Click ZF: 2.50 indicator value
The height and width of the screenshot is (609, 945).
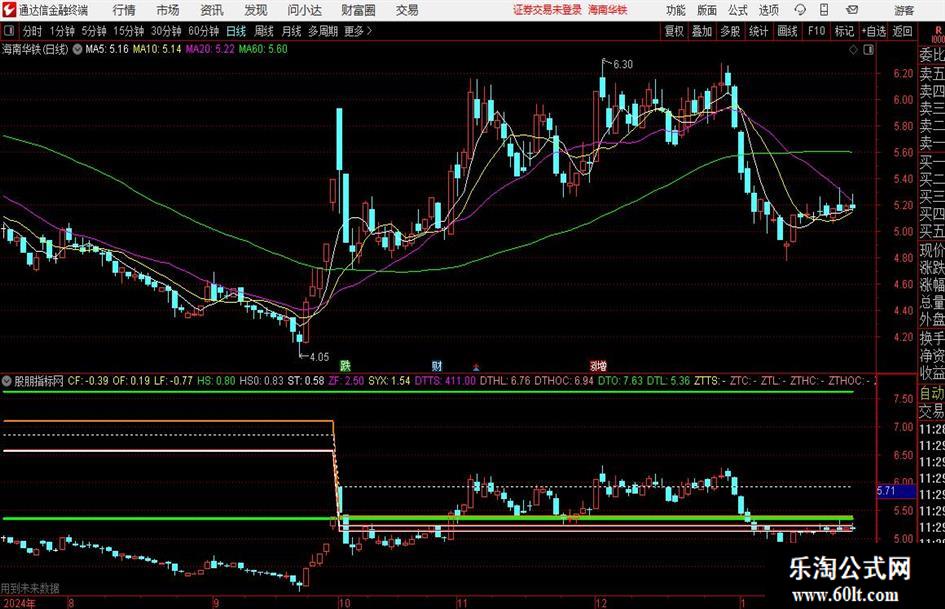click(345, 381)
